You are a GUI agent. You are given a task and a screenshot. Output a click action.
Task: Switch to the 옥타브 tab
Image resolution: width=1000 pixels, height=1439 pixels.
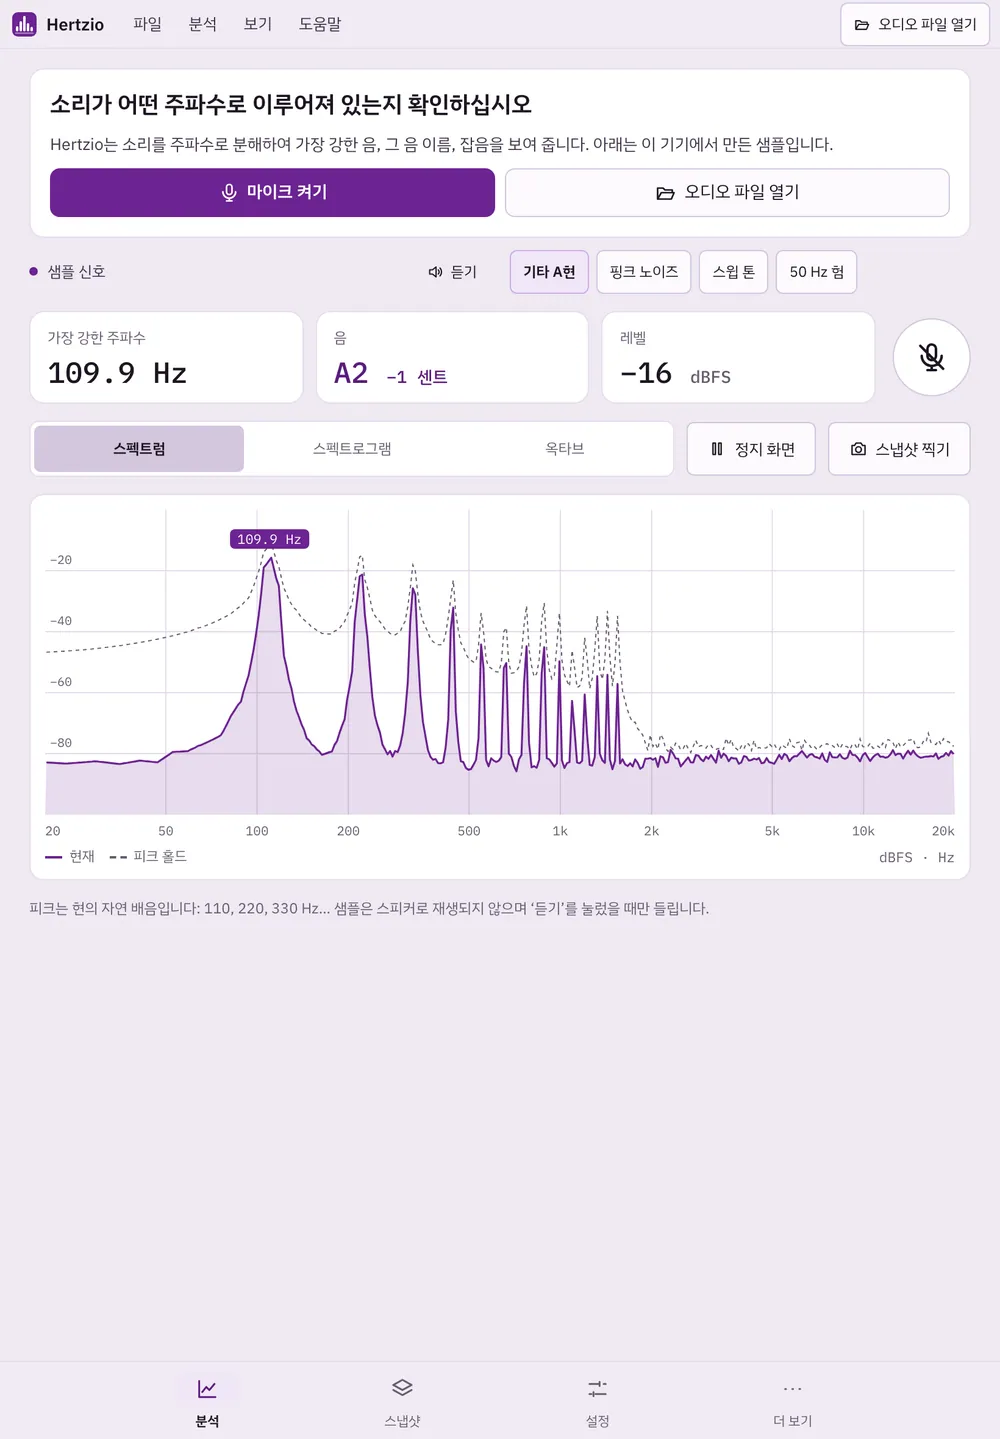[564, 449]
